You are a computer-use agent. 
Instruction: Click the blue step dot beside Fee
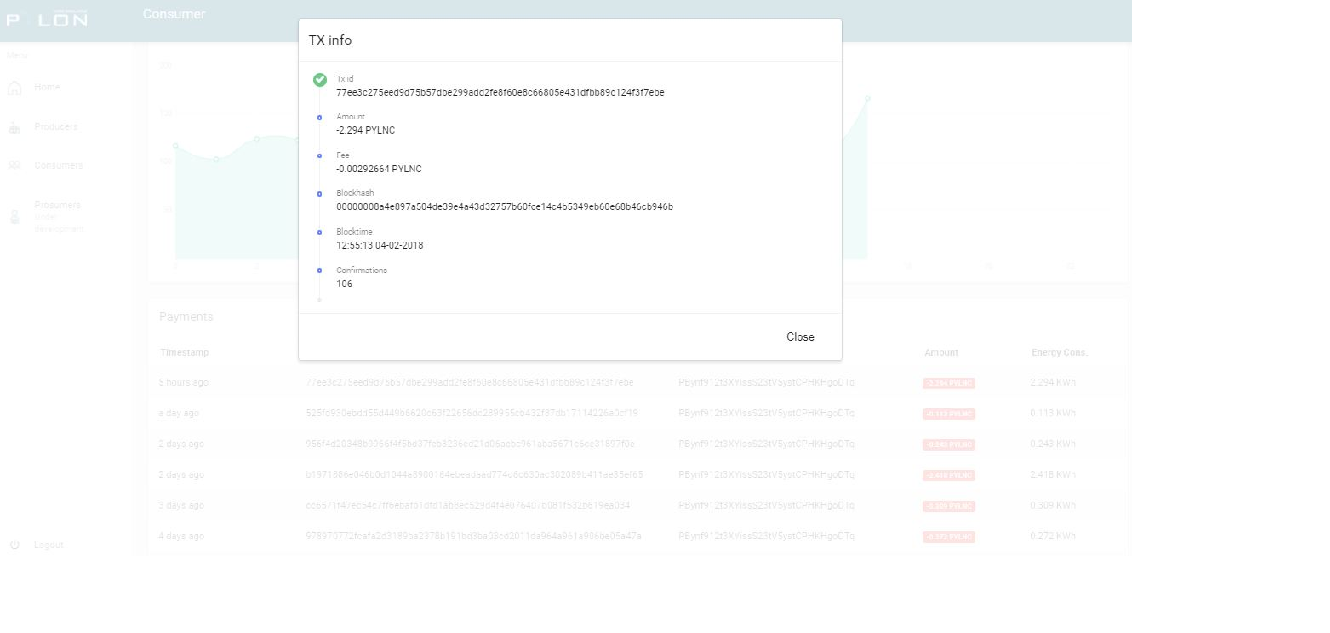(320, 156)
